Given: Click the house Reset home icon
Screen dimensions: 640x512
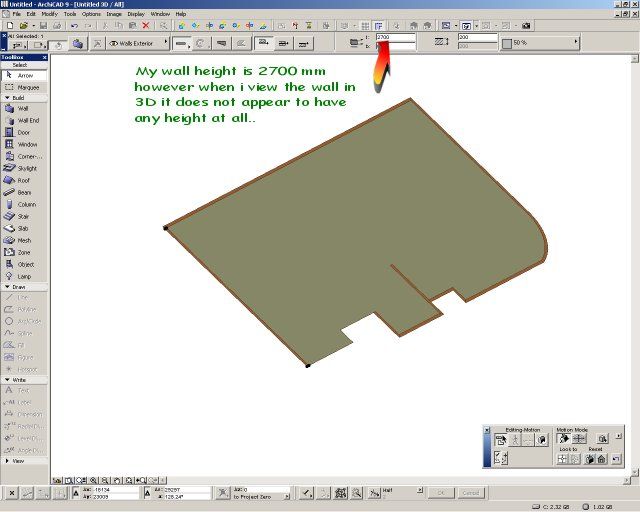Looking at the screenshot, I should (602, 459).
